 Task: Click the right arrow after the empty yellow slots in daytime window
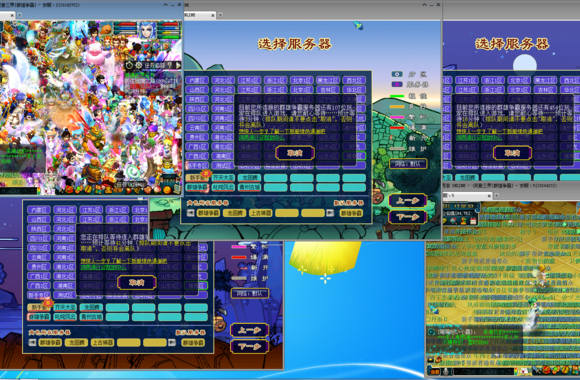[x=330, y=213]
